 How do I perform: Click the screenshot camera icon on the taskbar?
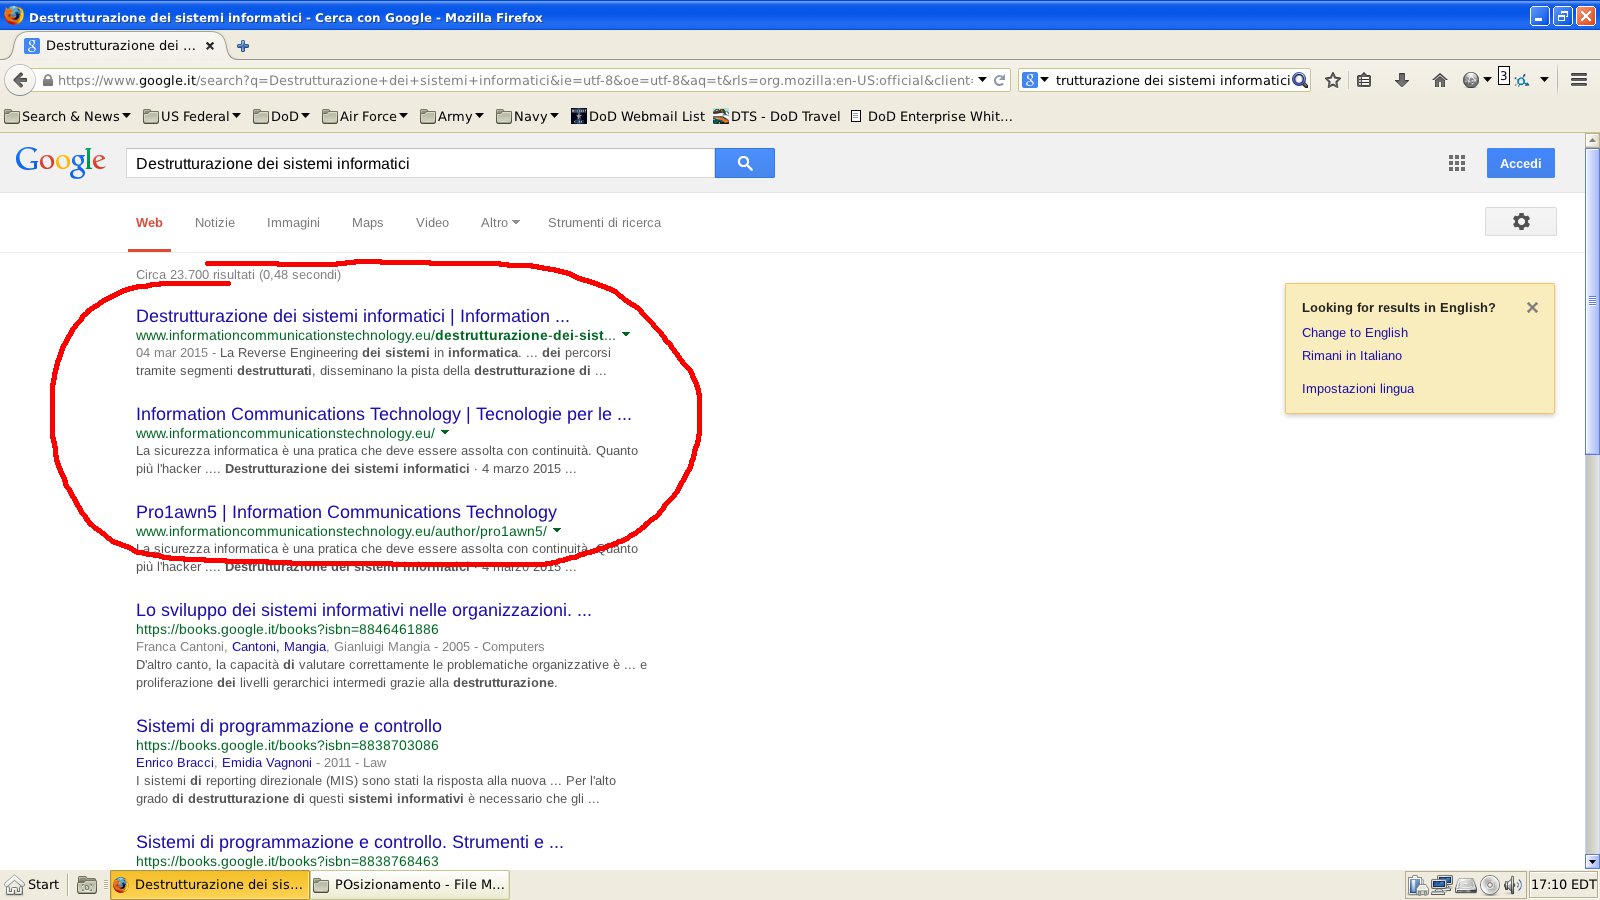(x=87, y=885)
